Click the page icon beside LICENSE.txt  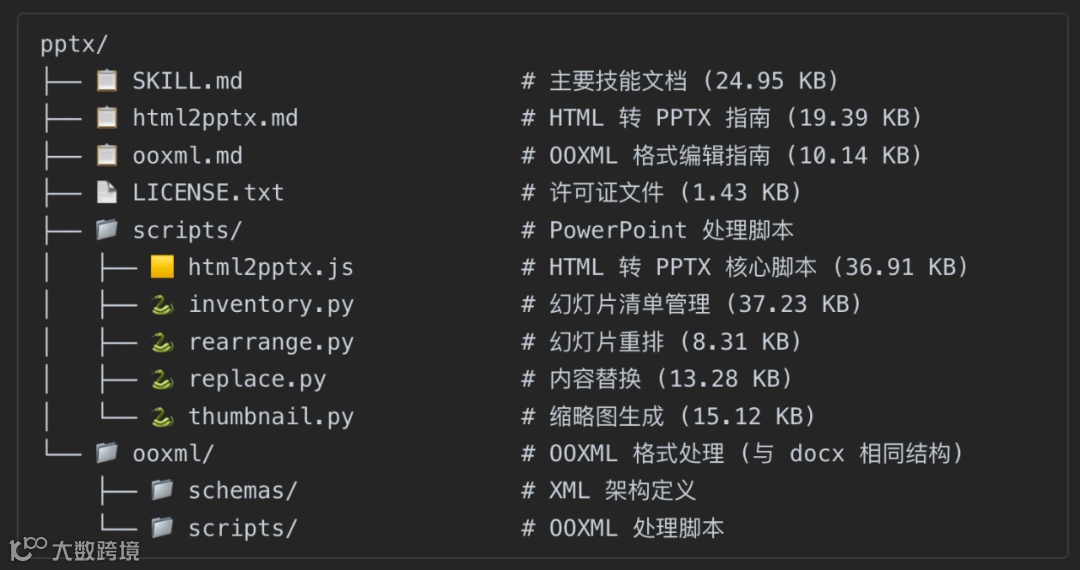click(x=107, y=192)
